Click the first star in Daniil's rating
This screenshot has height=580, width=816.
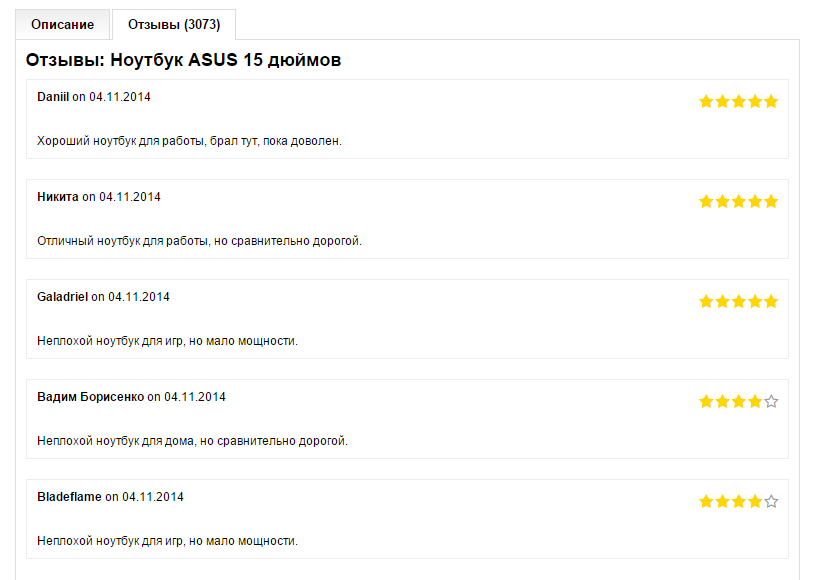[x=706, y=101]
